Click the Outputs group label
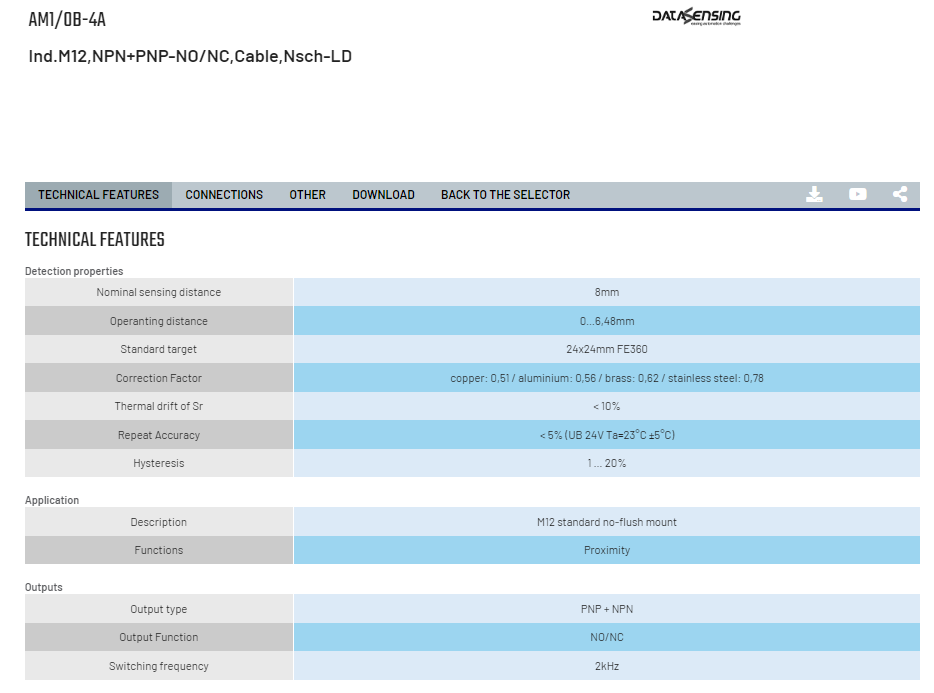Screen dimensions: 934x693 (43, 587)
